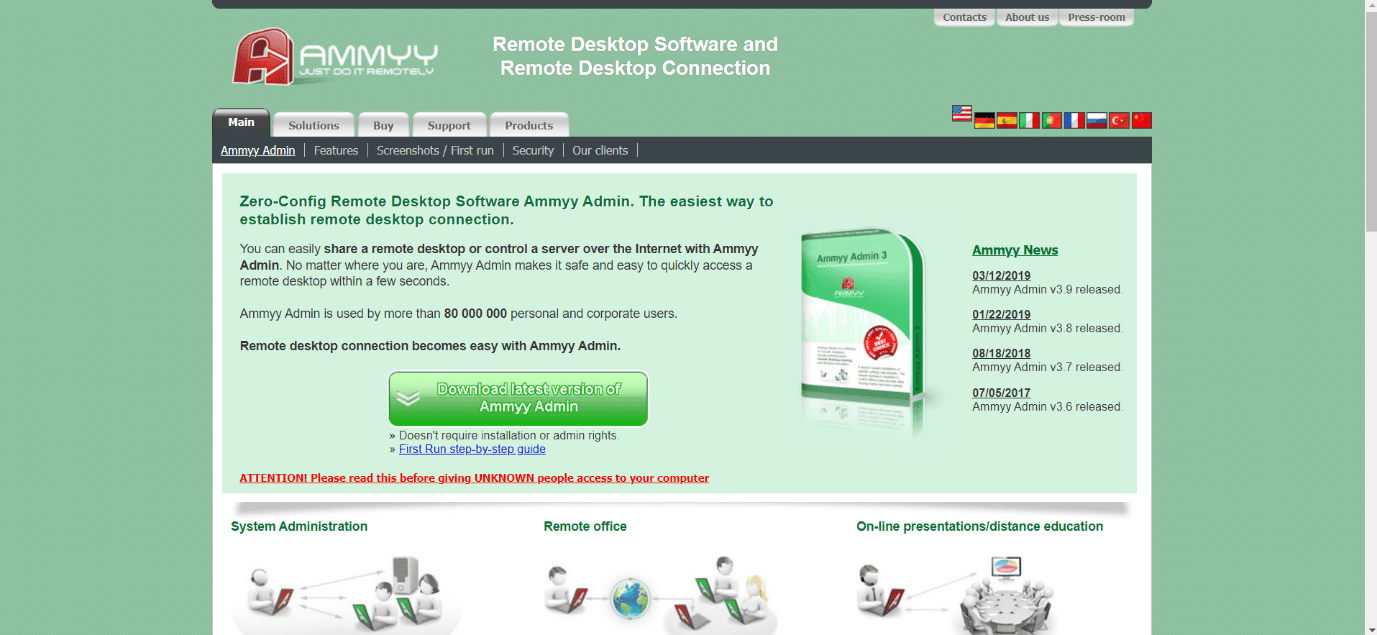Open the Main tab
Screen dimensions: 1377x635
pos(241,123)
